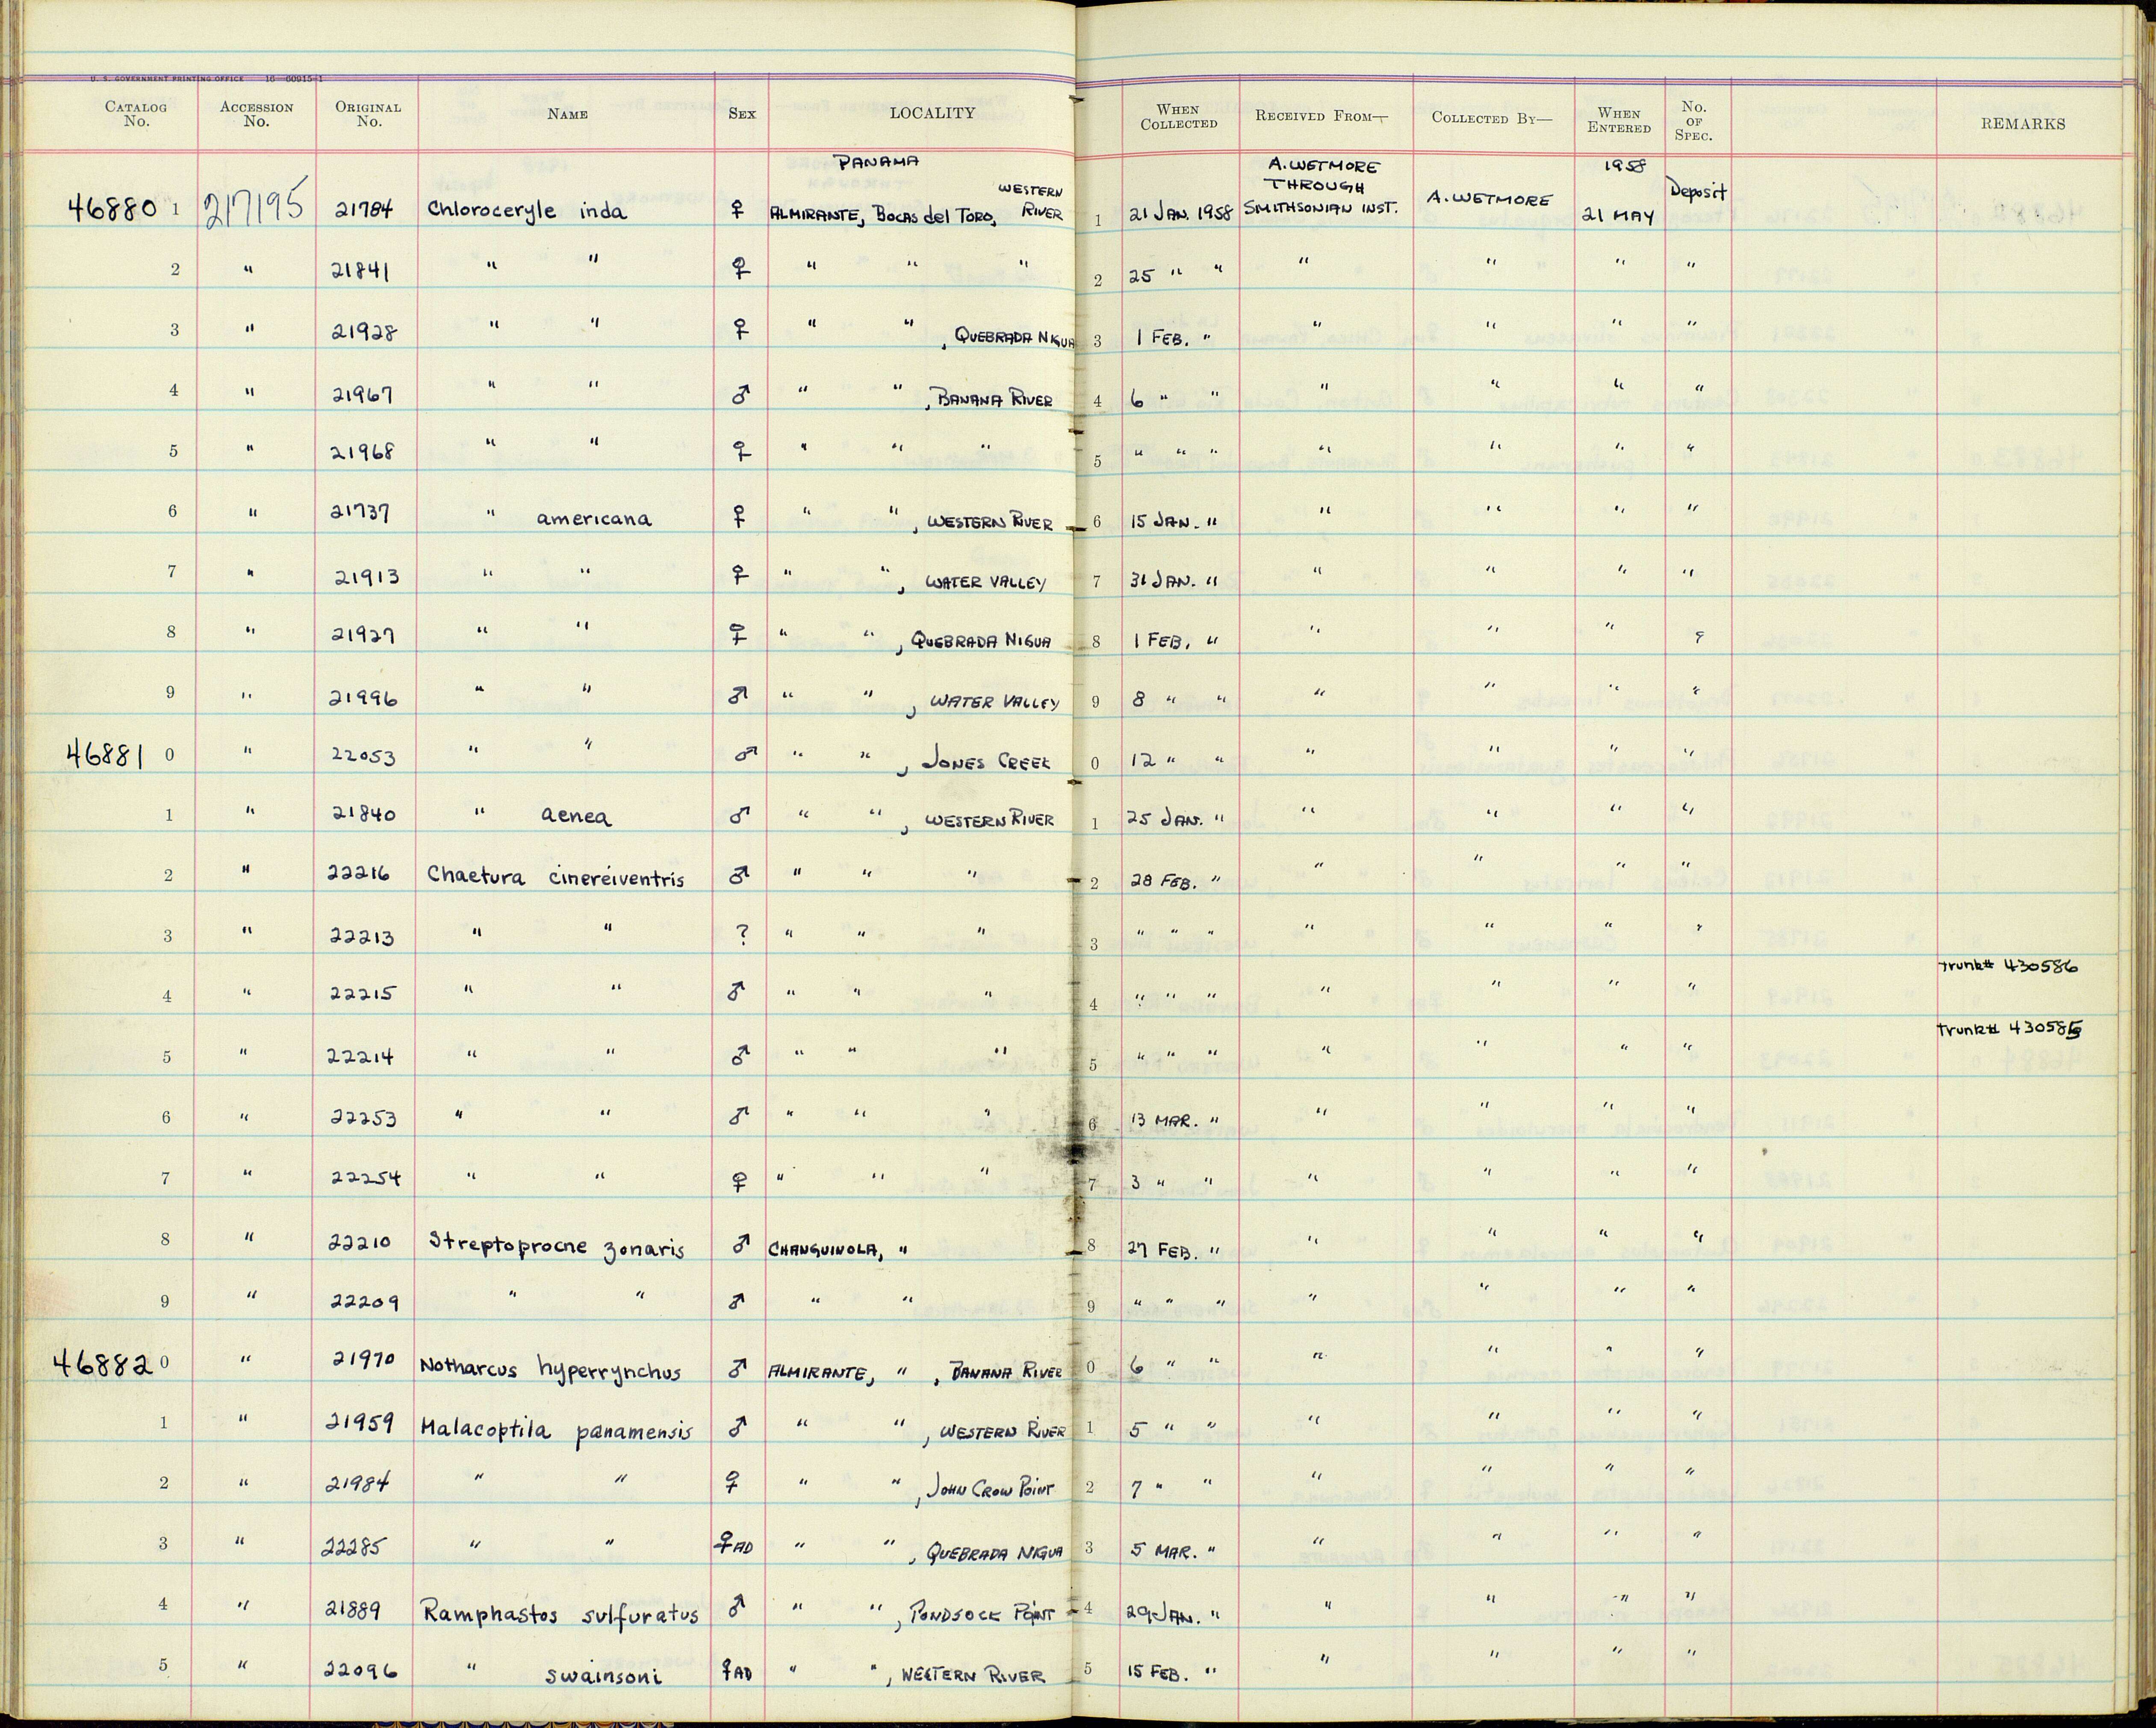
Task: Click 'Water Valley' in row 21913
Action: [986, 582]
